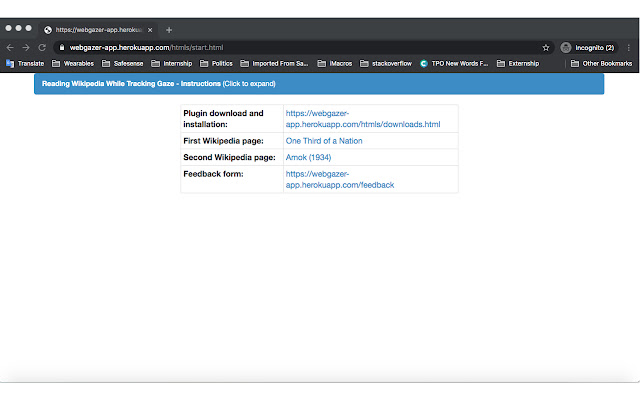Go back with the browser back arrow

(x=10, y=48)
